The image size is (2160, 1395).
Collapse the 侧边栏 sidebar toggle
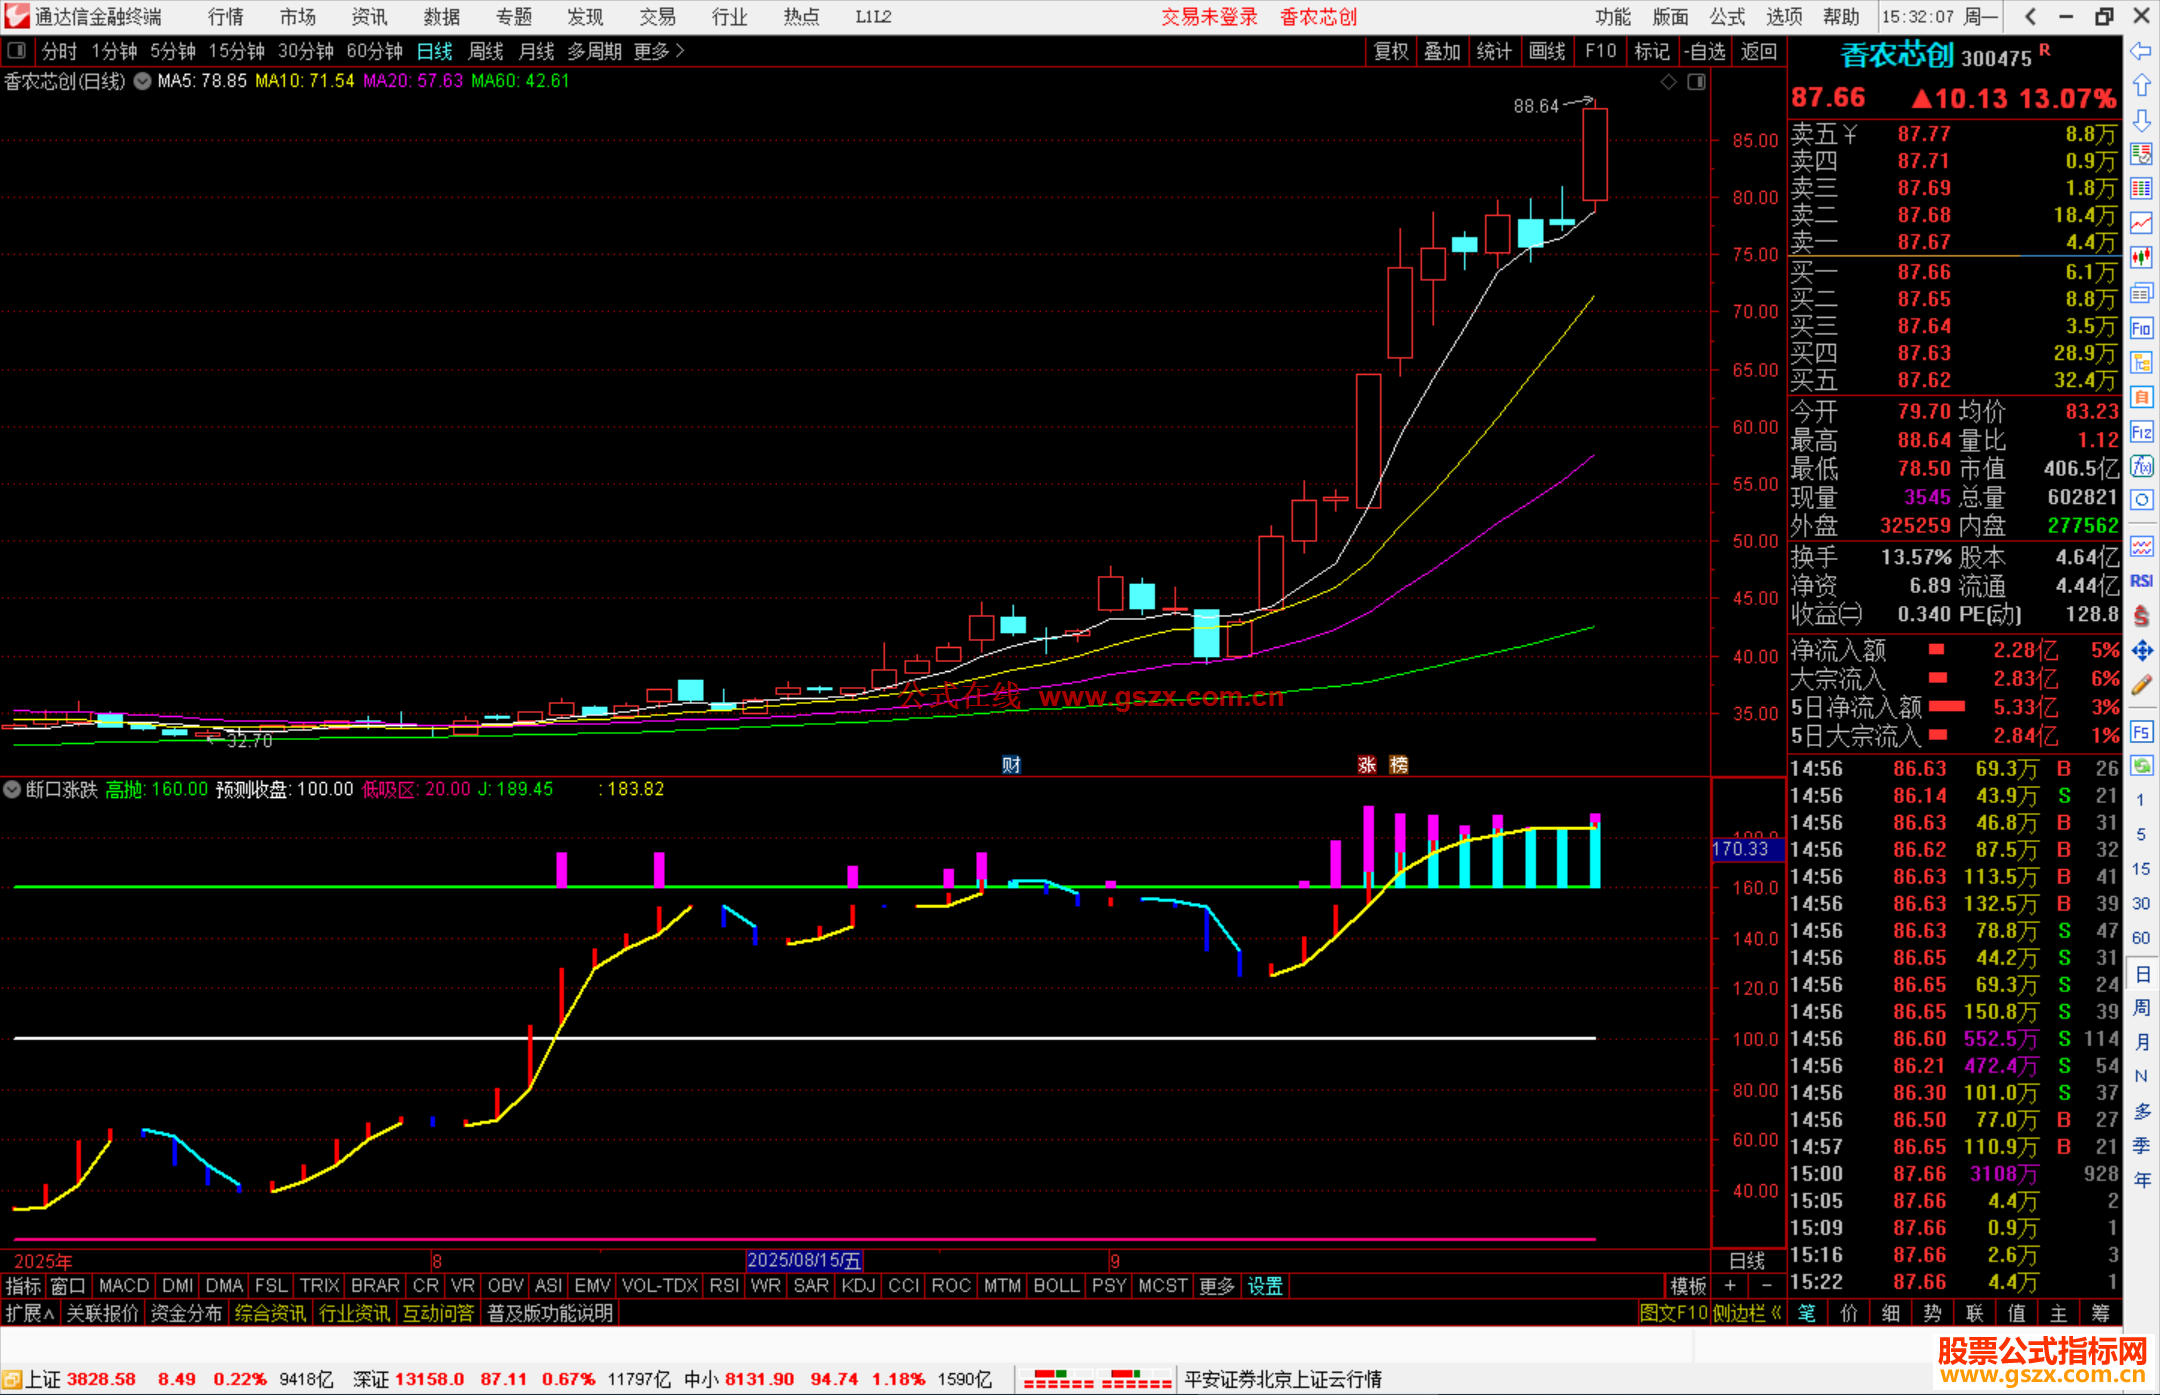tap(1747, 1313)
